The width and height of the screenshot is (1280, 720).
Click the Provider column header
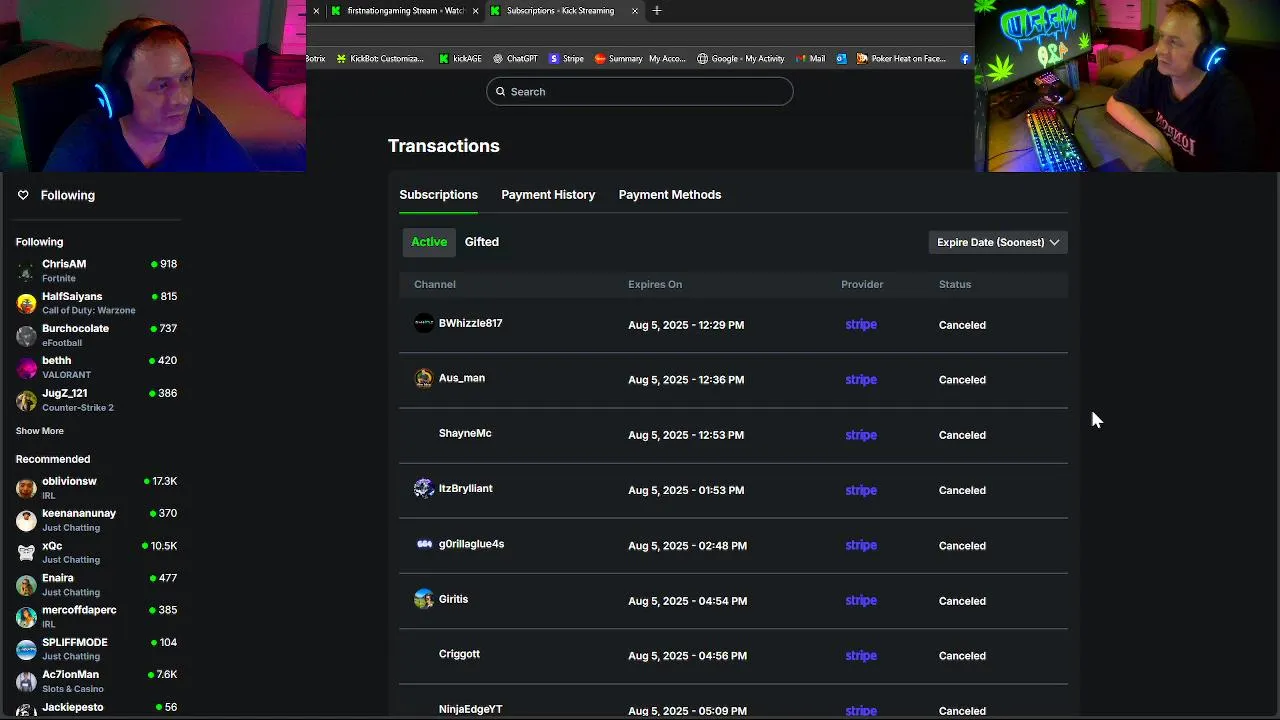tap(862, 284)
